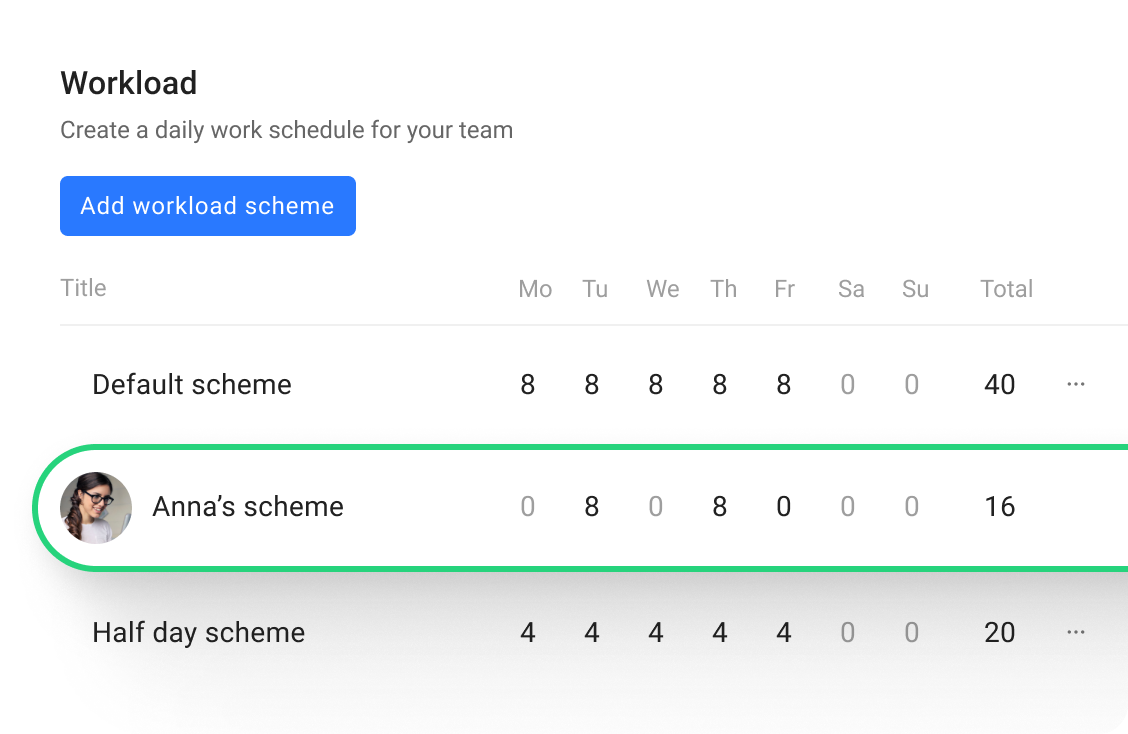Click Anna's profile avatar
This screenshot has width=1128, height=734.
[96, 508]
